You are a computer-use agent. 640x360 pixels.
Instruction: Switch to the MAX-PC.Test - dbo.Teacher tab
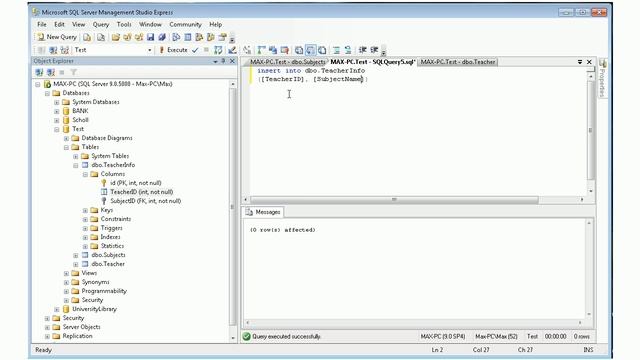point(458,62)
